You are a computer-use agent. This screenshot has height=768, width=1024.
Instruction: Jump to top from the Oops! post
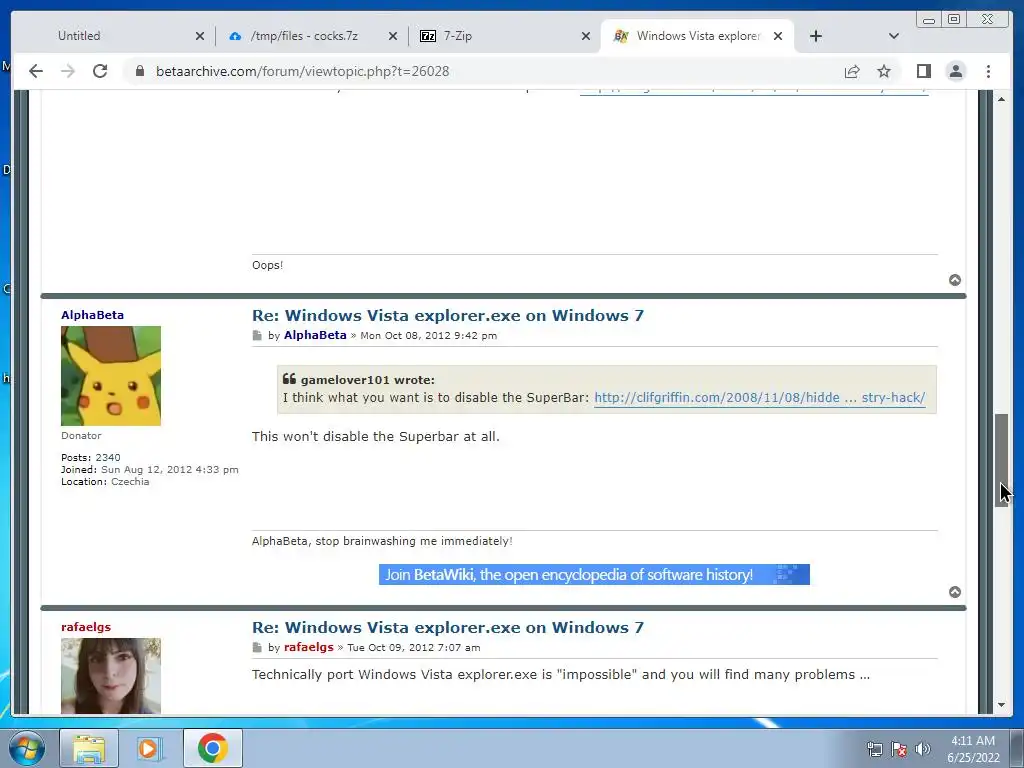point(955,280)
